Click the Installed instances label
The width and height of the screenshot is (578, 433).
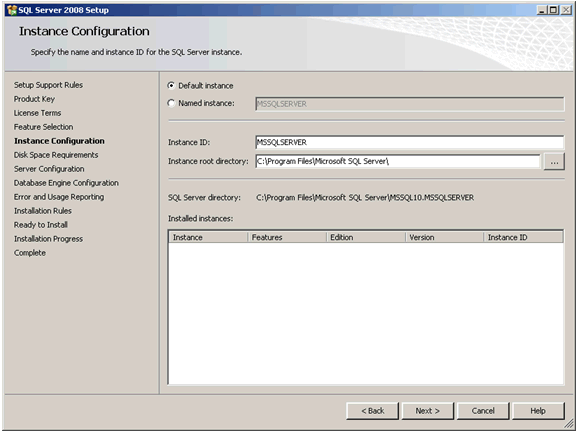(201, 219)
